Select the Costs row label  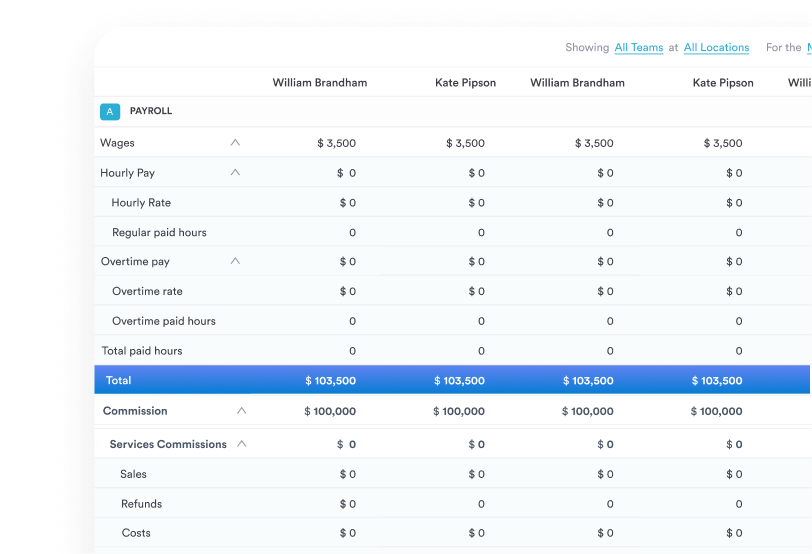coord(136,534)
